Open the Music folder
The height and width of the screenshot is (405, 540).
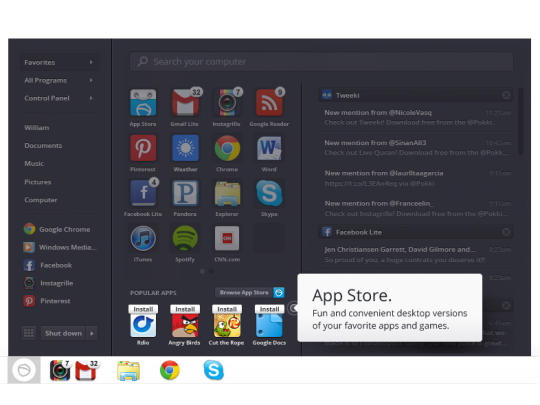pyautogui.click(x=34, y=164)
